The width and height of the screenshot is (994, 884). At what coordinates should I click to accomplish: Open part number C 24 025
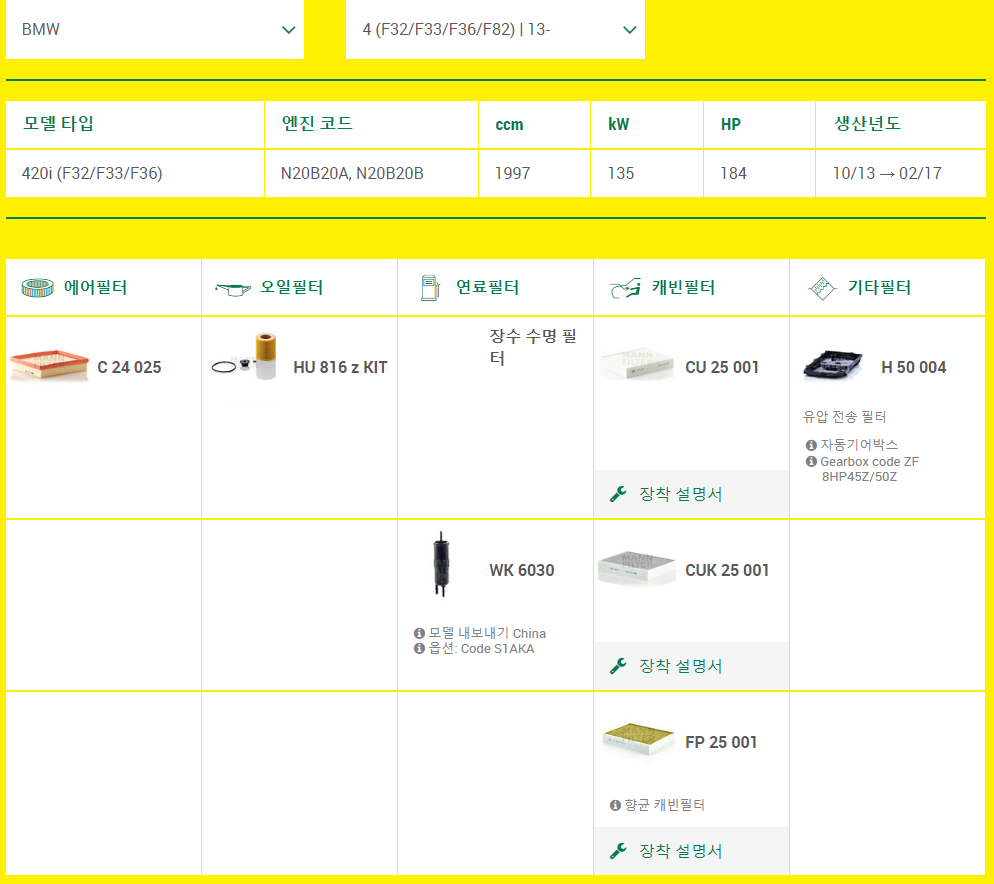(129, 367)
